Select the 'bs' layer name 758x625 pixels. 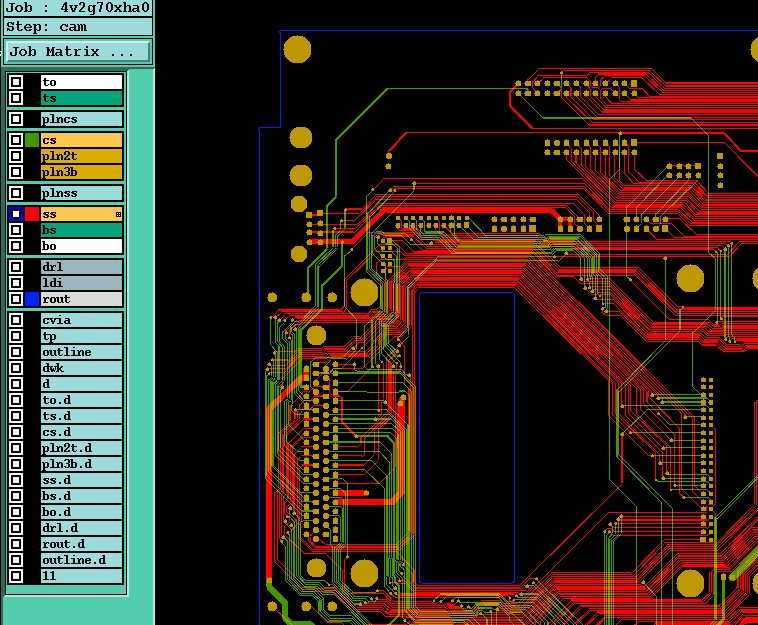(x=81, y=230)
